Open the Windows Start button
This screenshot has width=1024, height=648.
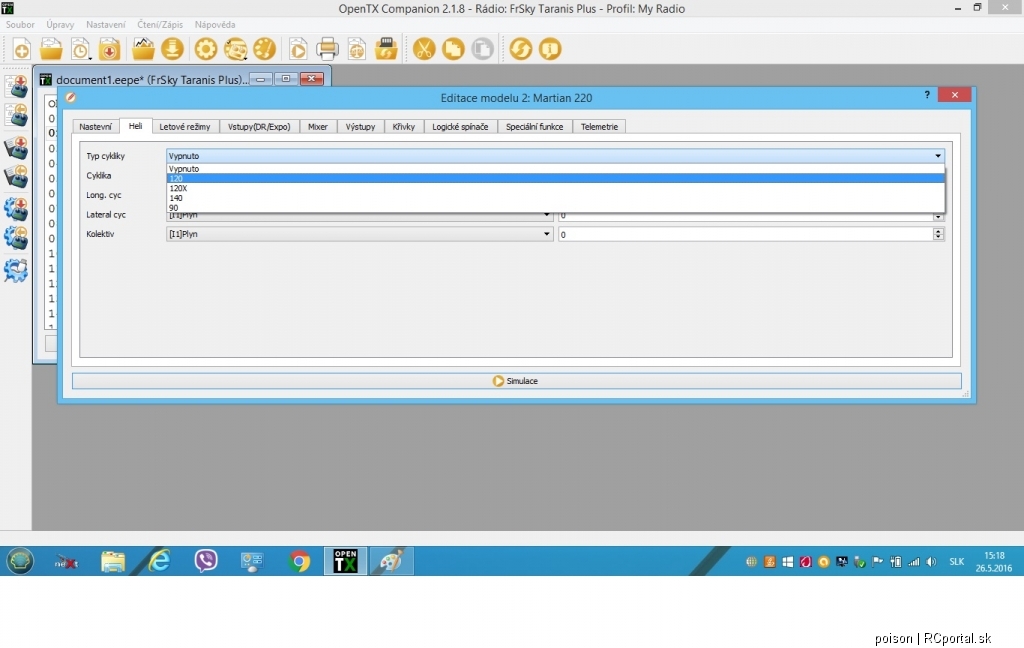coord(20,560)
